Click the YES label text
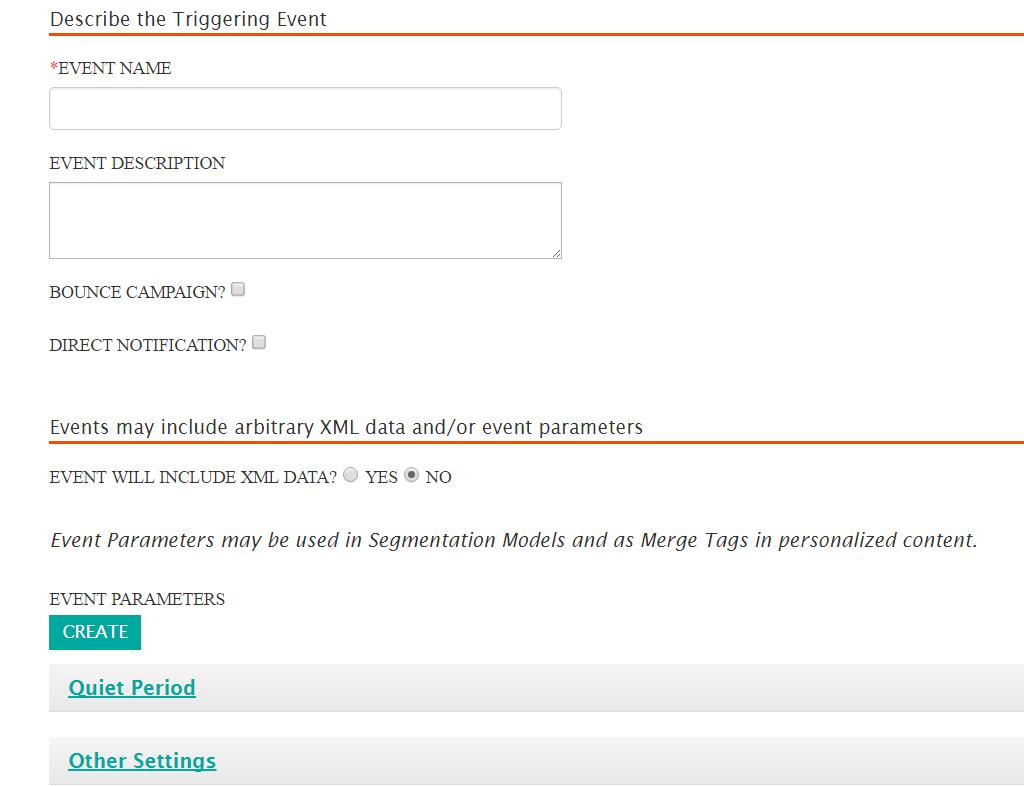Screen dimensions: 1024x786 381,477
